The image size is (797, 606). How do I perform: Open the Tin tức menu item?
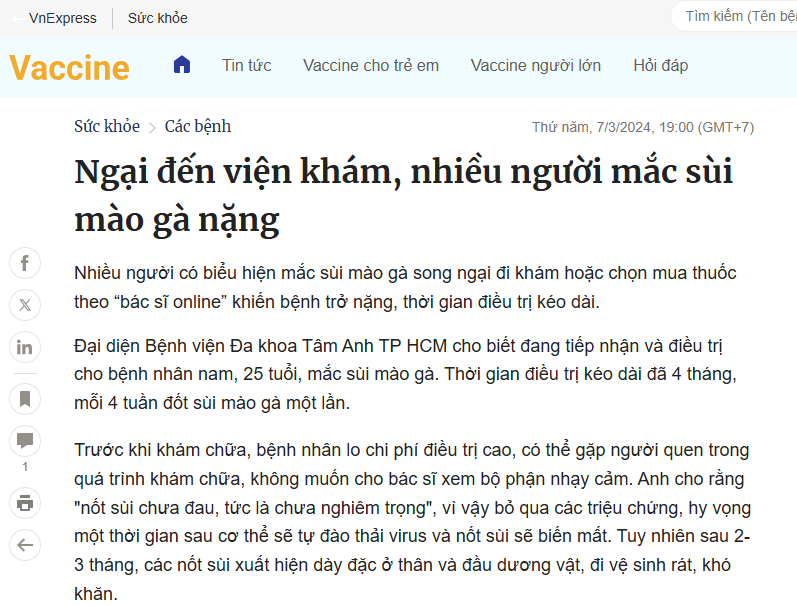click(247, 66)
